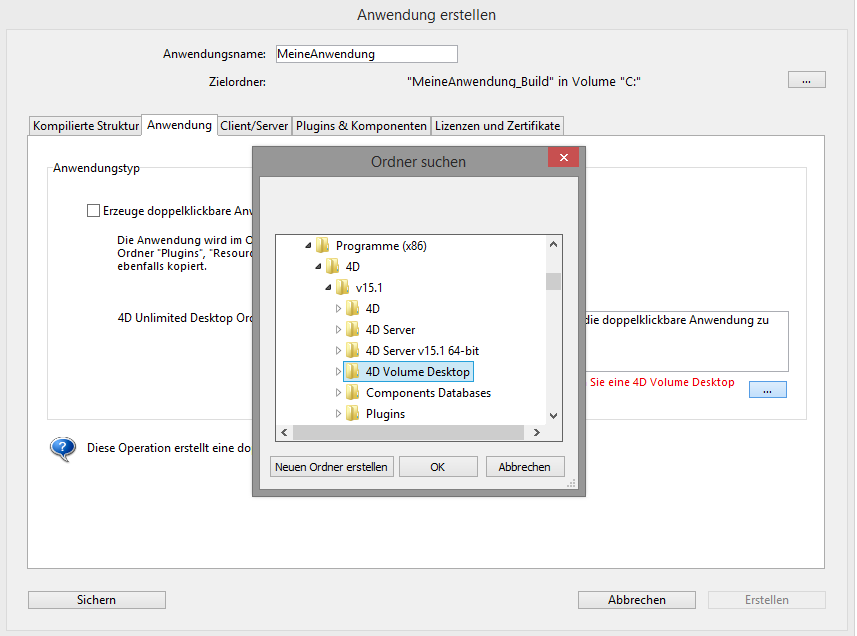The width and height of the screenshot is (857, 636).
Task: Click the blue question mark help icon
Action: point(63,448)
